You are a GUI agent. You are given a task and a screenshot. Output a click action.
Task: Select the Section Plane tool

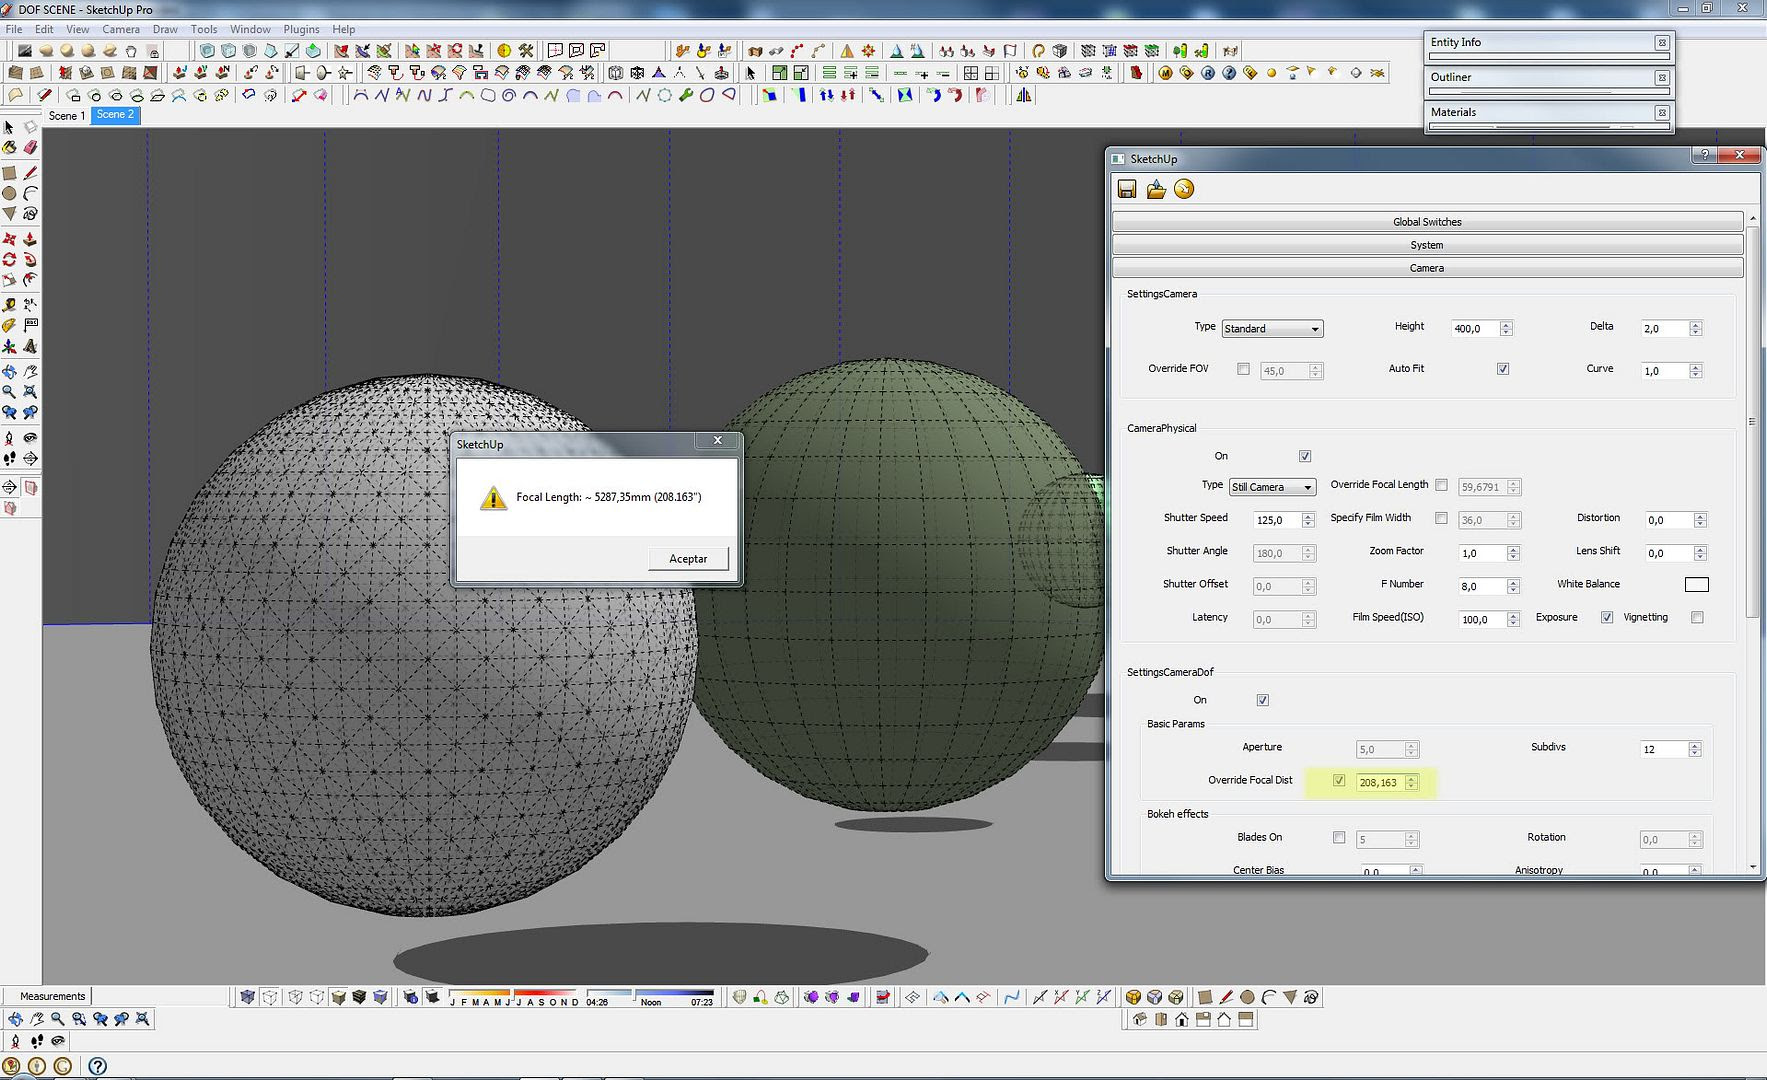coord(9,487)
